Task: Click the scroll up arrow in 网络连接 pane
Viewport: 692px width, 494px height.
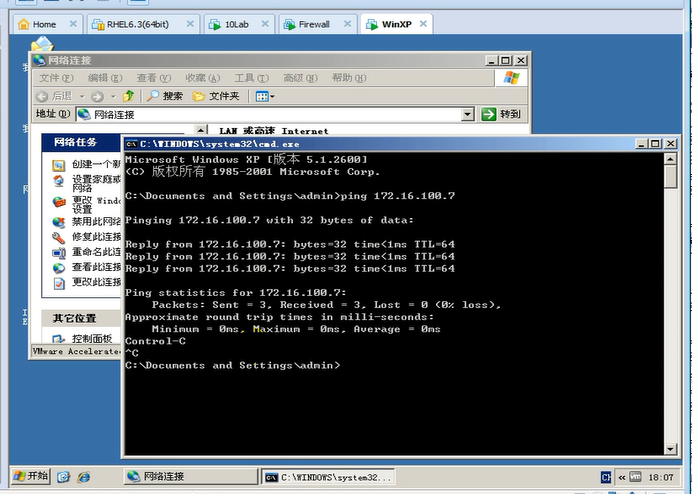Action: [x=201, y=130]
